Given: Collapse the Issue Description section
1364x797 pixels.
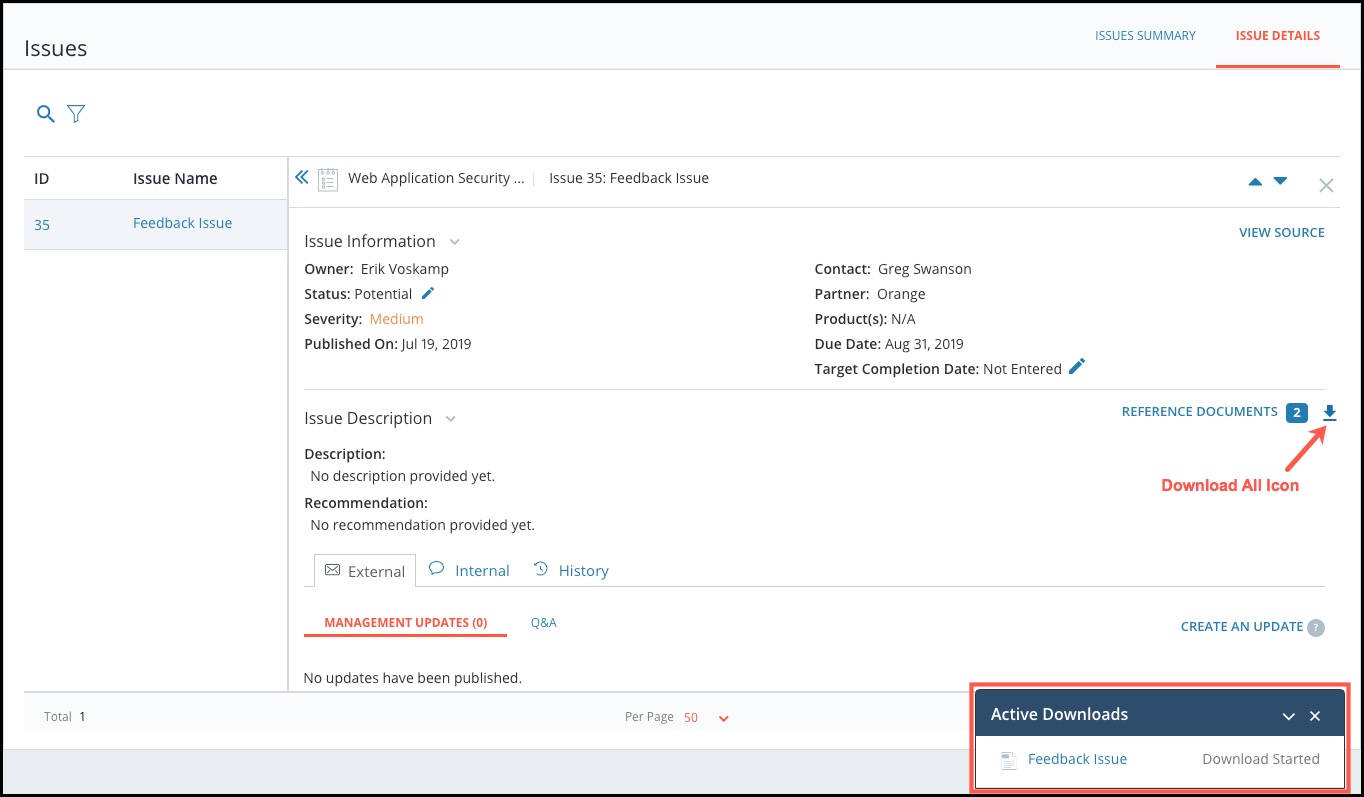Looking at the screenshot, I should (451, 419).
